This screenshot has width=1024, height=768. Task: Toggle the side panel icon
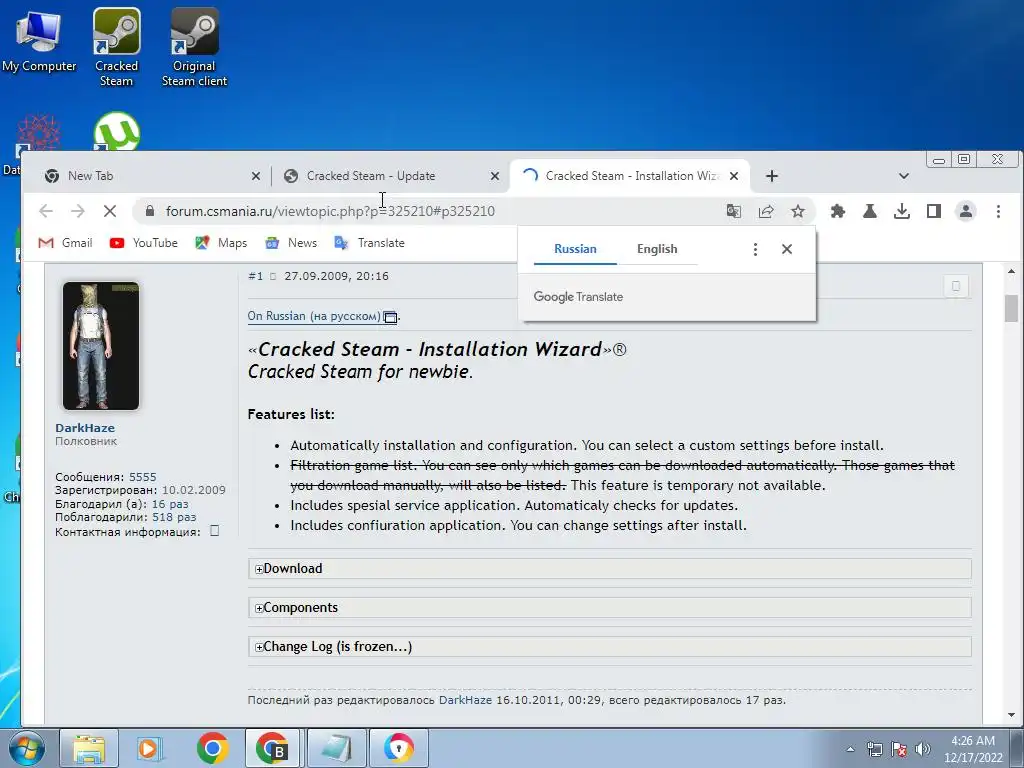point(933,211)
